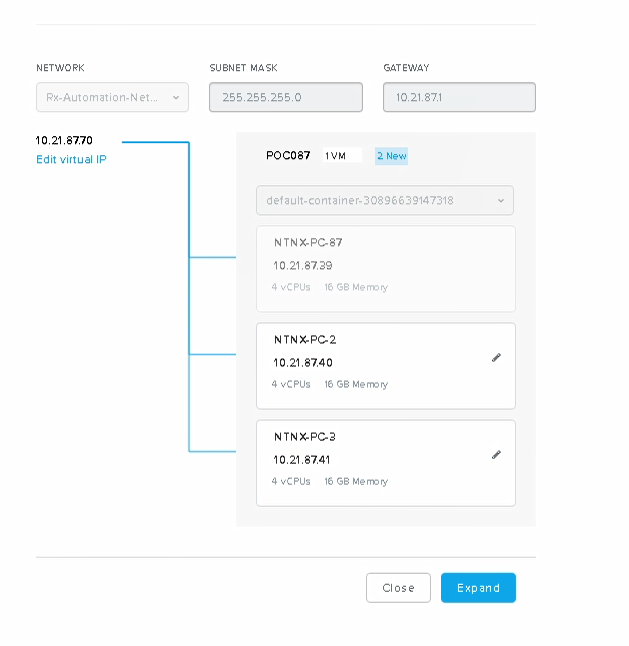Screen dimensions: 629x646
Task: Open the Rx-Automation-Net network dropdown
Action: [112, 97]
